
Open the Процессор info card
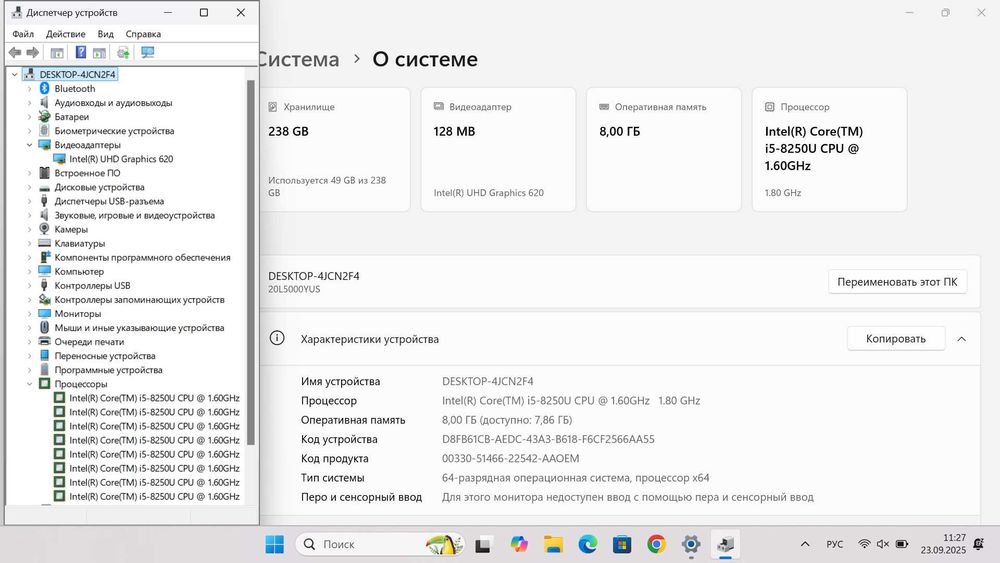click(829, 150)
